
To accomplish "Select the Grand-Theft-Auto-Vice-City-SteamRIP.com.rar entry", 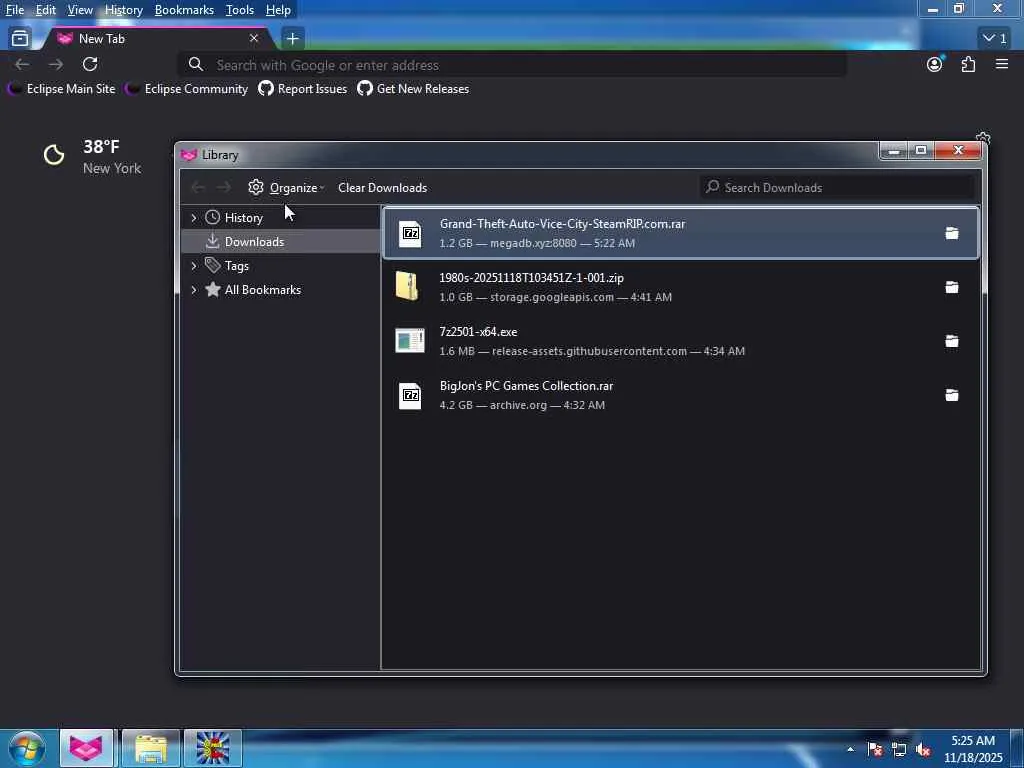I will (x=680, y=233).
